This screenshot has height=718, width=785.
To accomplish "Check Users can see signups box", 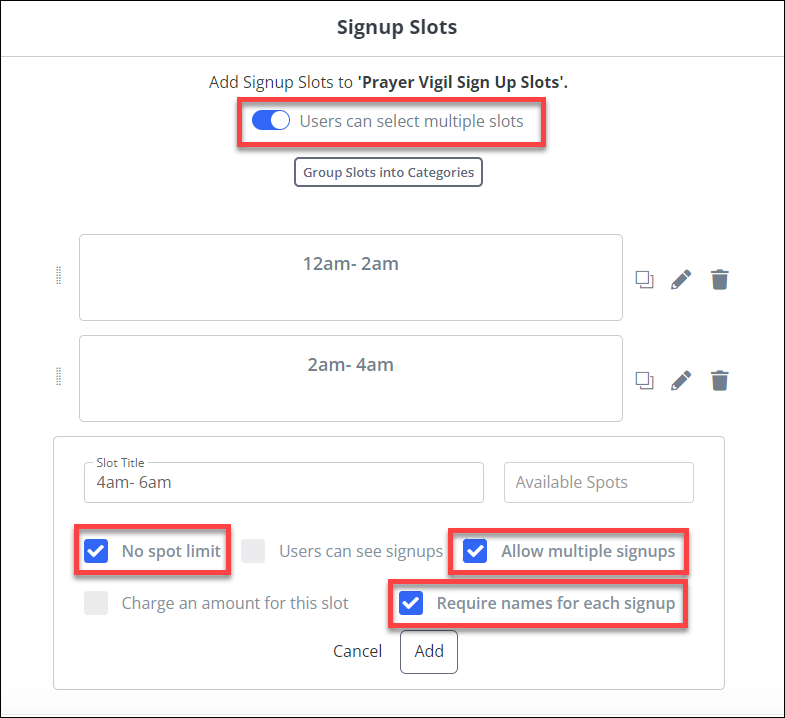I will coord(254,551).
